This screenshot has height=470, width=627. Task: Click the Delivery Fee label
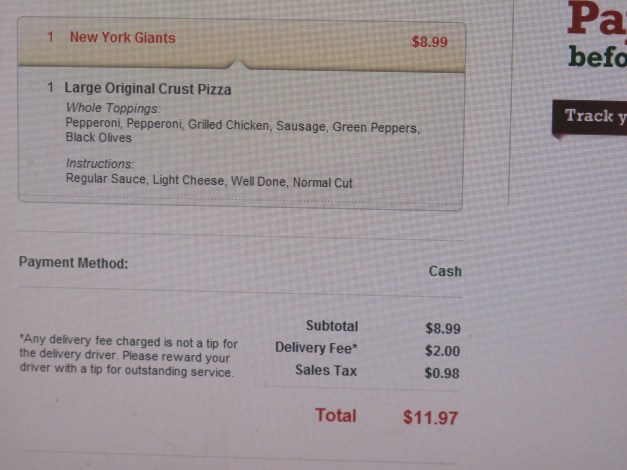point(316,348)
